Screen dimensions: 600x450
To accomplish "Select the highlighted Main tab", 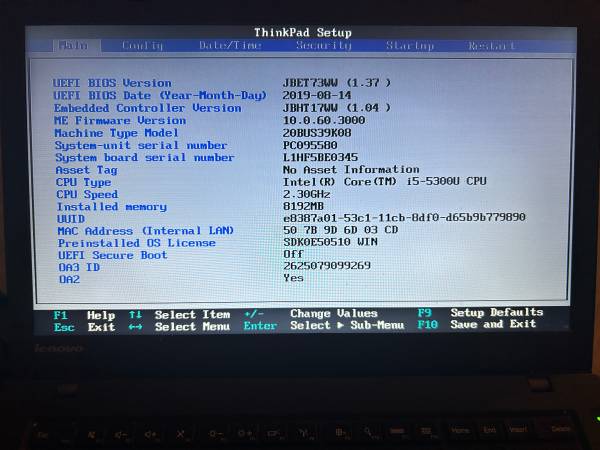I will [x=73, y=45].
